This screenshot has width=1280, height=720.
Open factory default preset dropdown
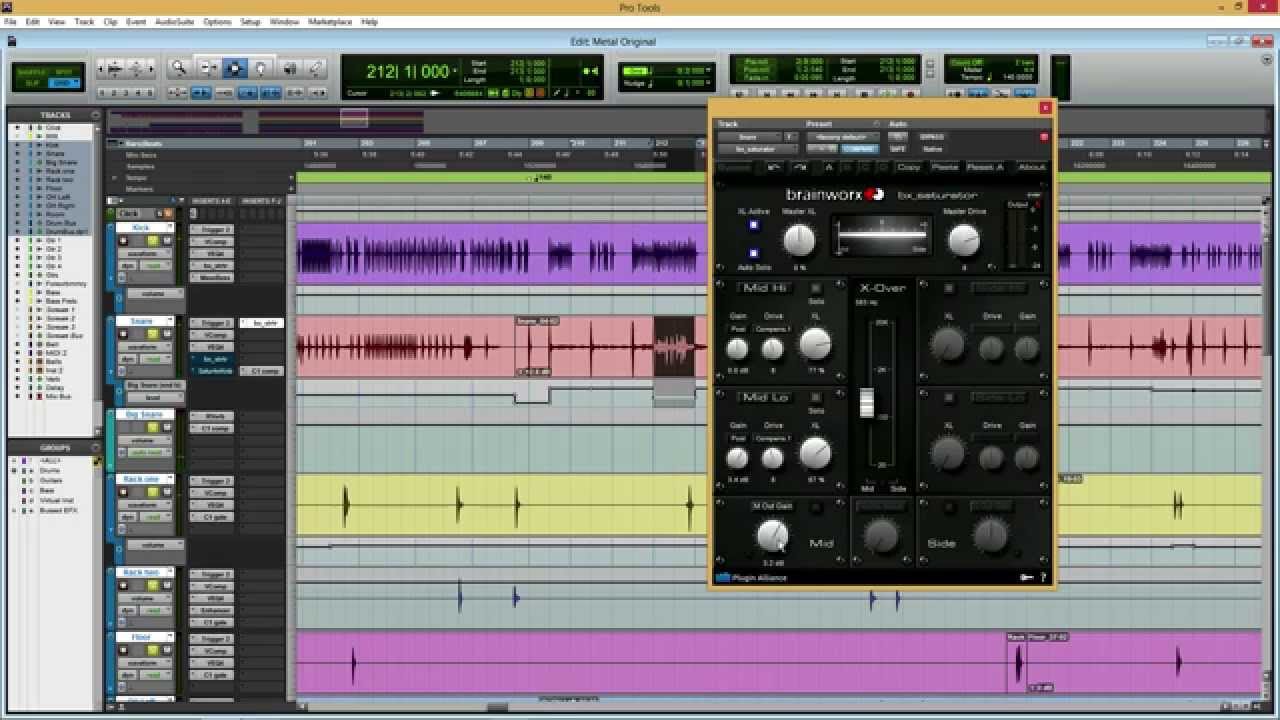[842, 137]
